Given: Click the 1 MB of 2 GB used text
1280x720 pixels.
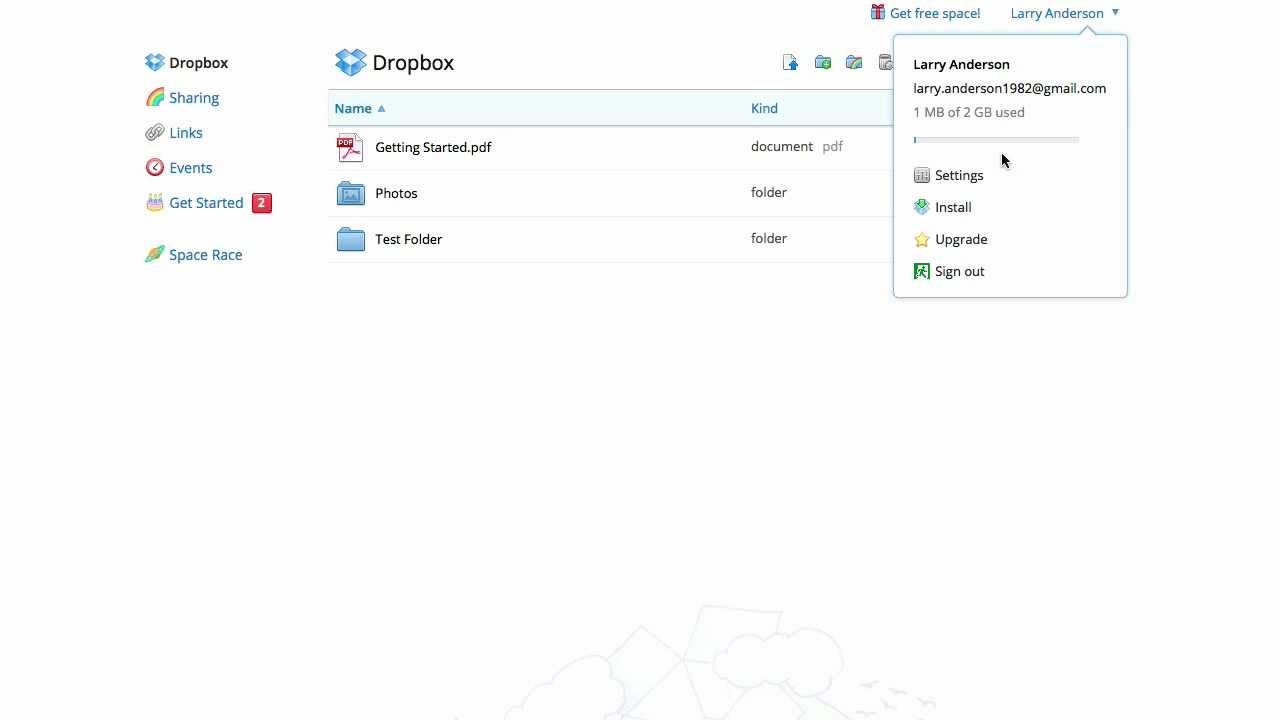Looking at the screenshot, I should click(x=969, y=112).
